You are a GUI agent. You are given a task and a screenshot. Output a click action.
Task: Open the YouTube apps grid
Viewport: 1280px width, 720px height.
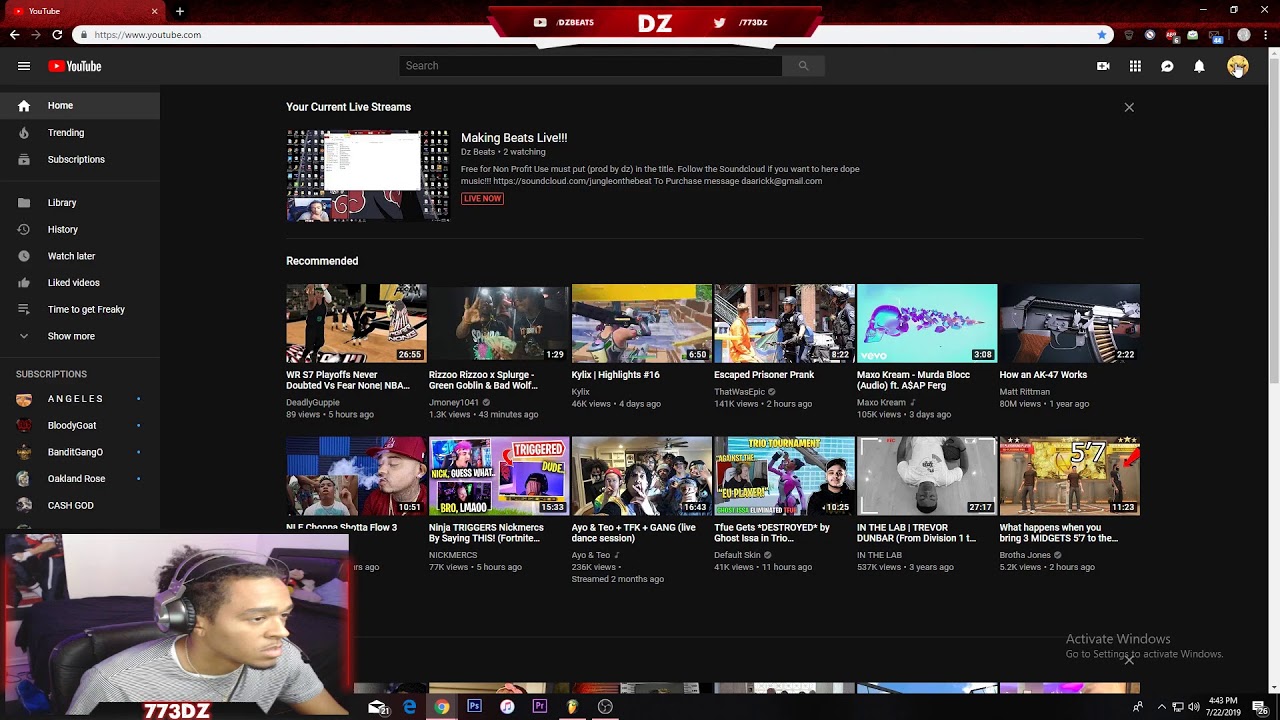tap(1135, 66)
